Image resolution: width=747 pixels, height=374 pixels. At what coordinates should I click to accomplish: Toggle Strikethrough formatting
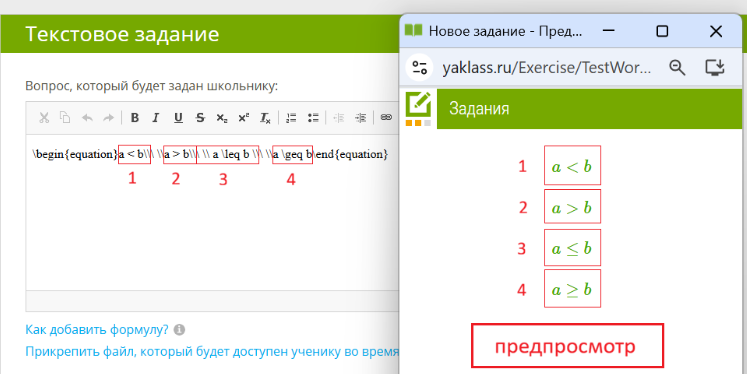coord(200,118)
